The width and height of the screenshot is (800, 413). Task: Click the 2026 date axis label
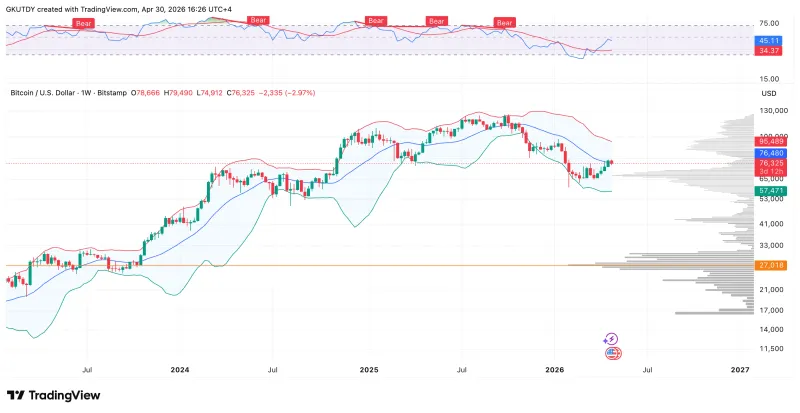pyautogui.click(x=554, y=370)
